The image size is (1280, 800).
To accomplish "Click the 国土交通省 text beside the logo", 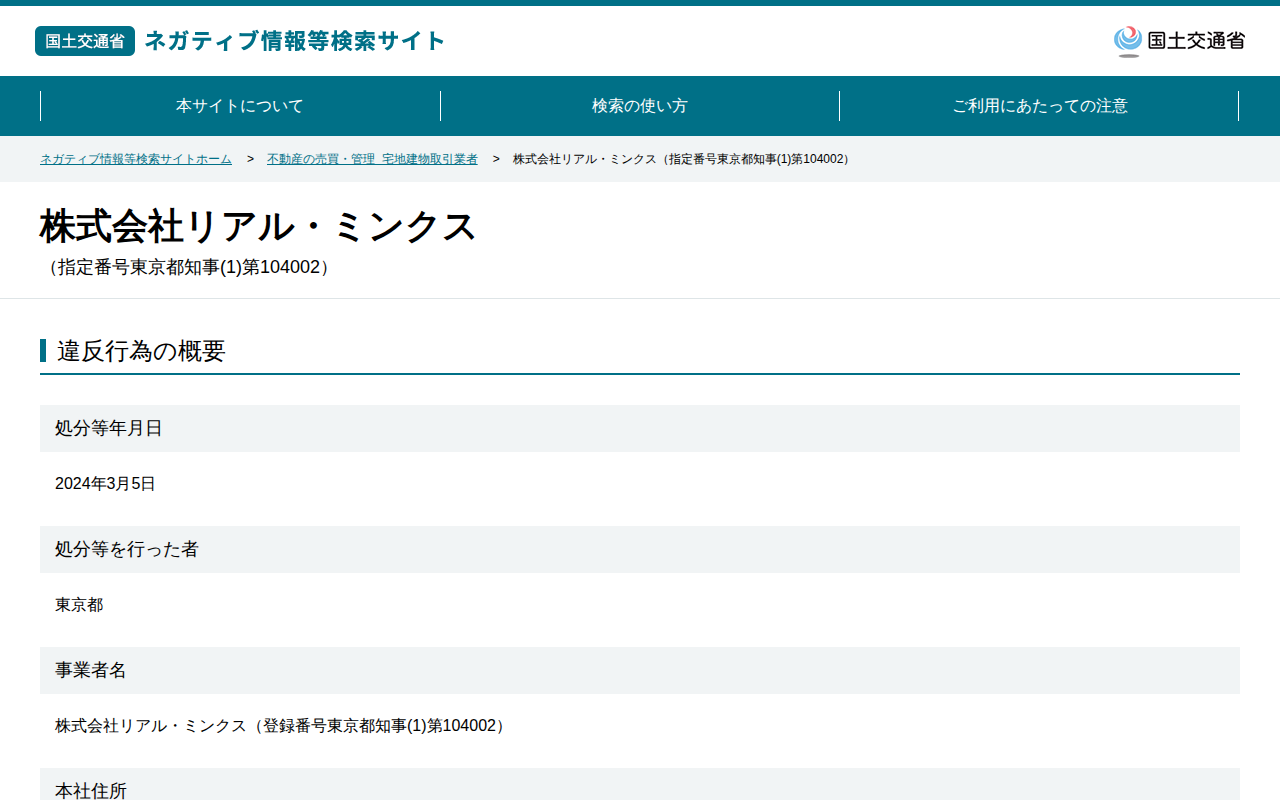I will pos(1196,41).
